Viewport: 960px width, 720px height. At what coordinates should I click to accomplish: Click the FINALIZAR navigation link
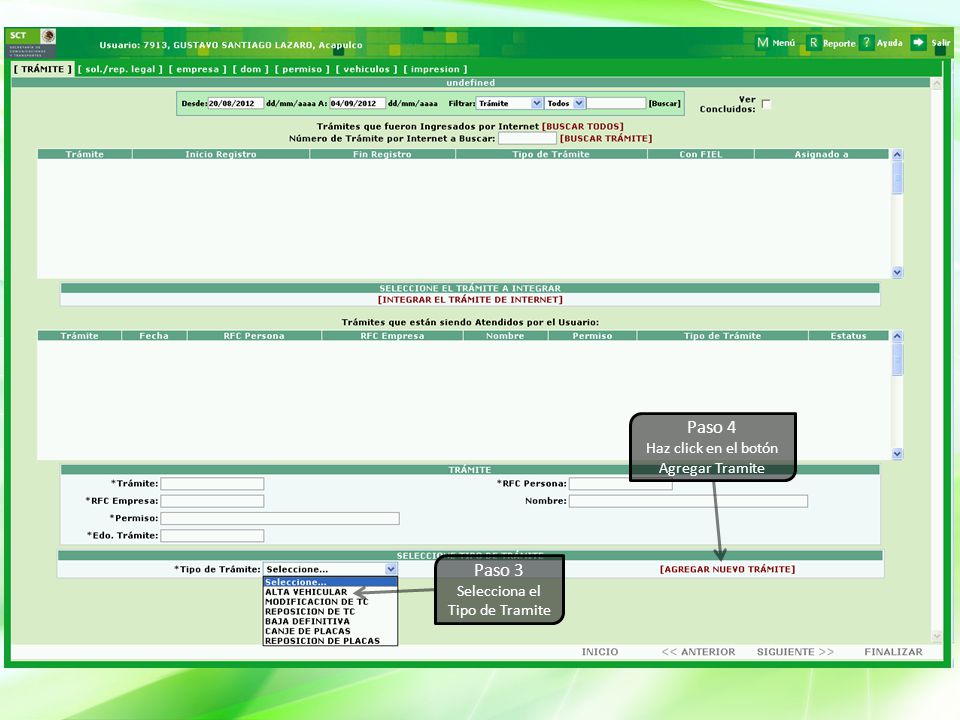pos(893,652)
